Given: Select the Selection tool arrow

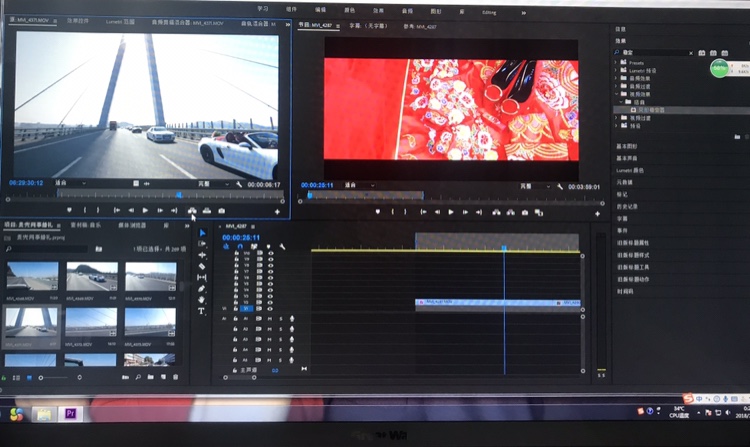Looking at the screenshot, I should click(x=202, y=233).
